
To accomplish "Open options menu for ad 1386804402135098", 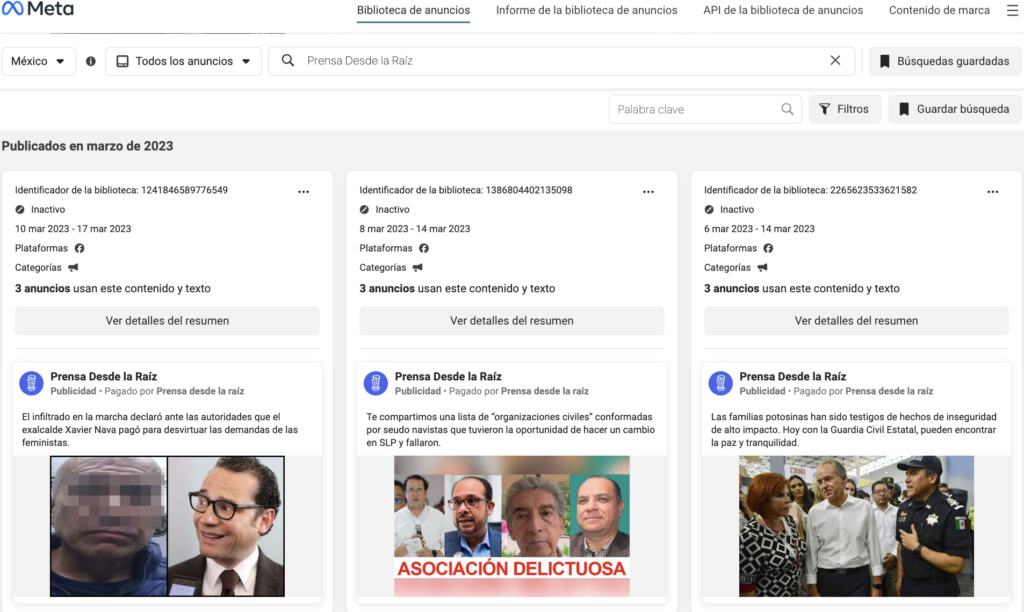I will click(648, 191).
